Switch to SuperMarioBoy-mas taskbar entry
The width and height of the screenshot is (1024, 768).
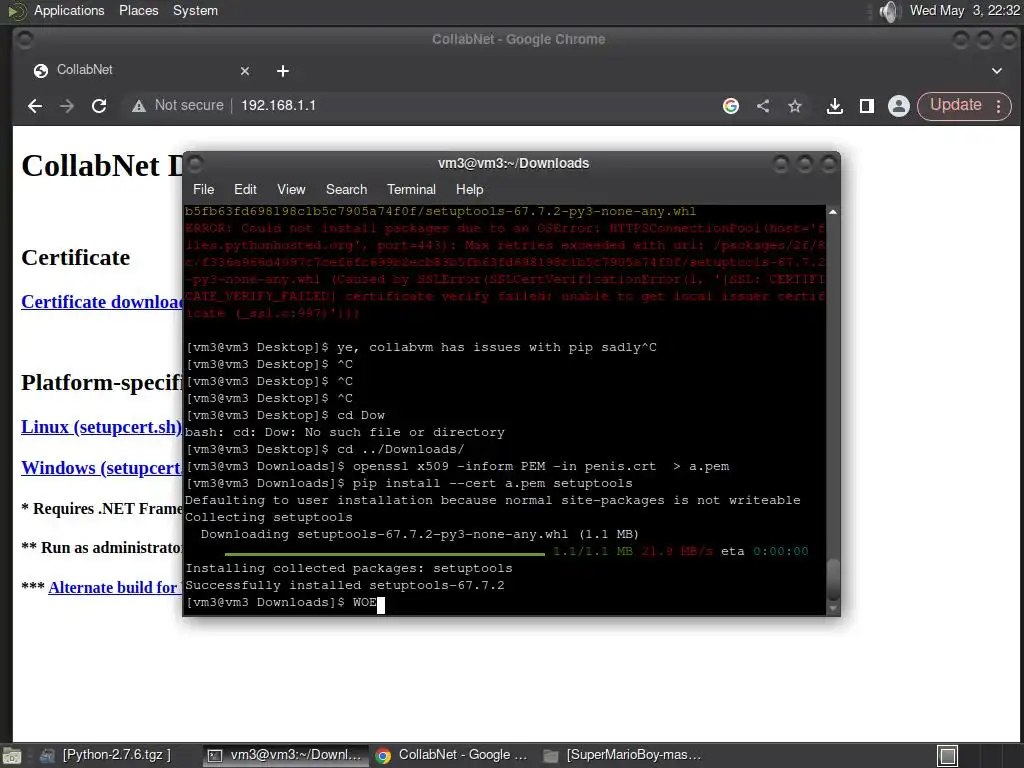click(622, 755)
